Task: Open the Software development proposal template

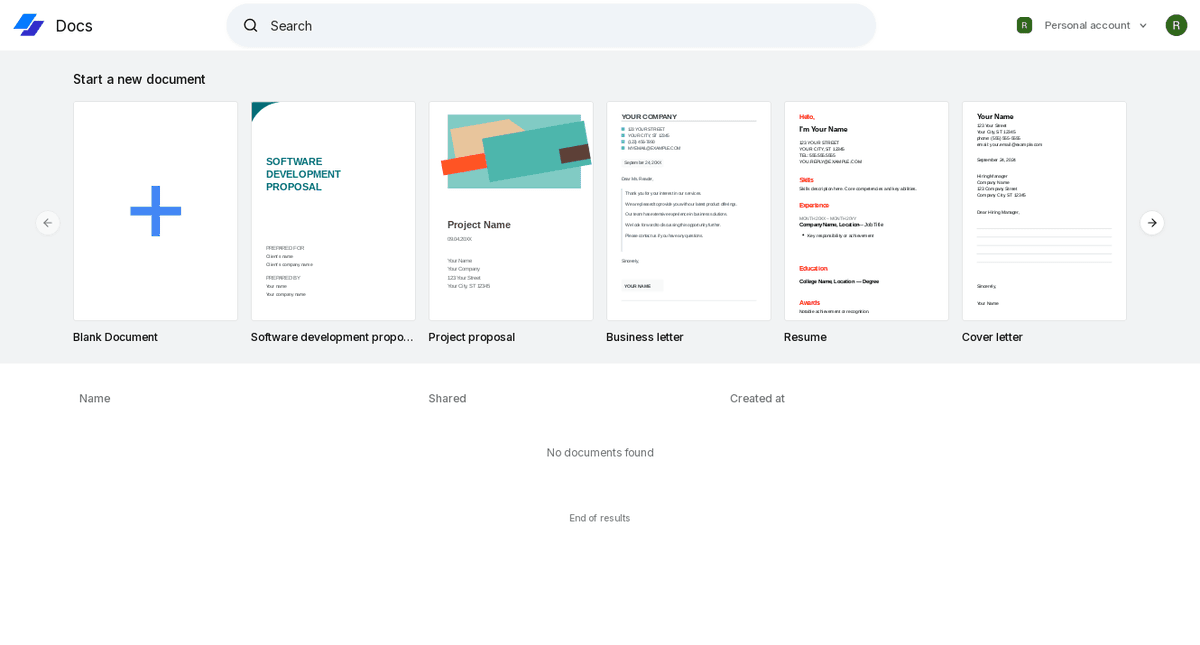Action: (x=333, y=211)
